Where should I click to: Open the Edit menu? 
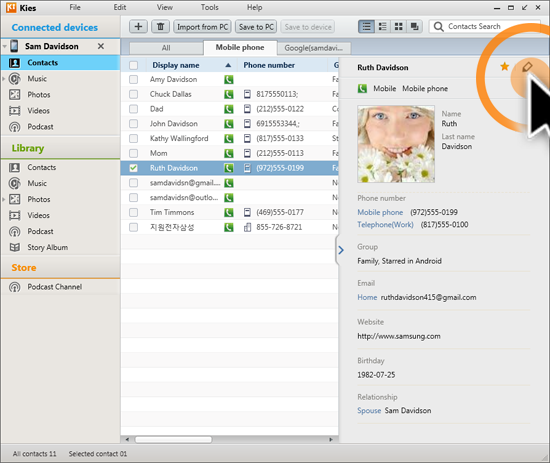pyautogui.click(x=120, y=7)
